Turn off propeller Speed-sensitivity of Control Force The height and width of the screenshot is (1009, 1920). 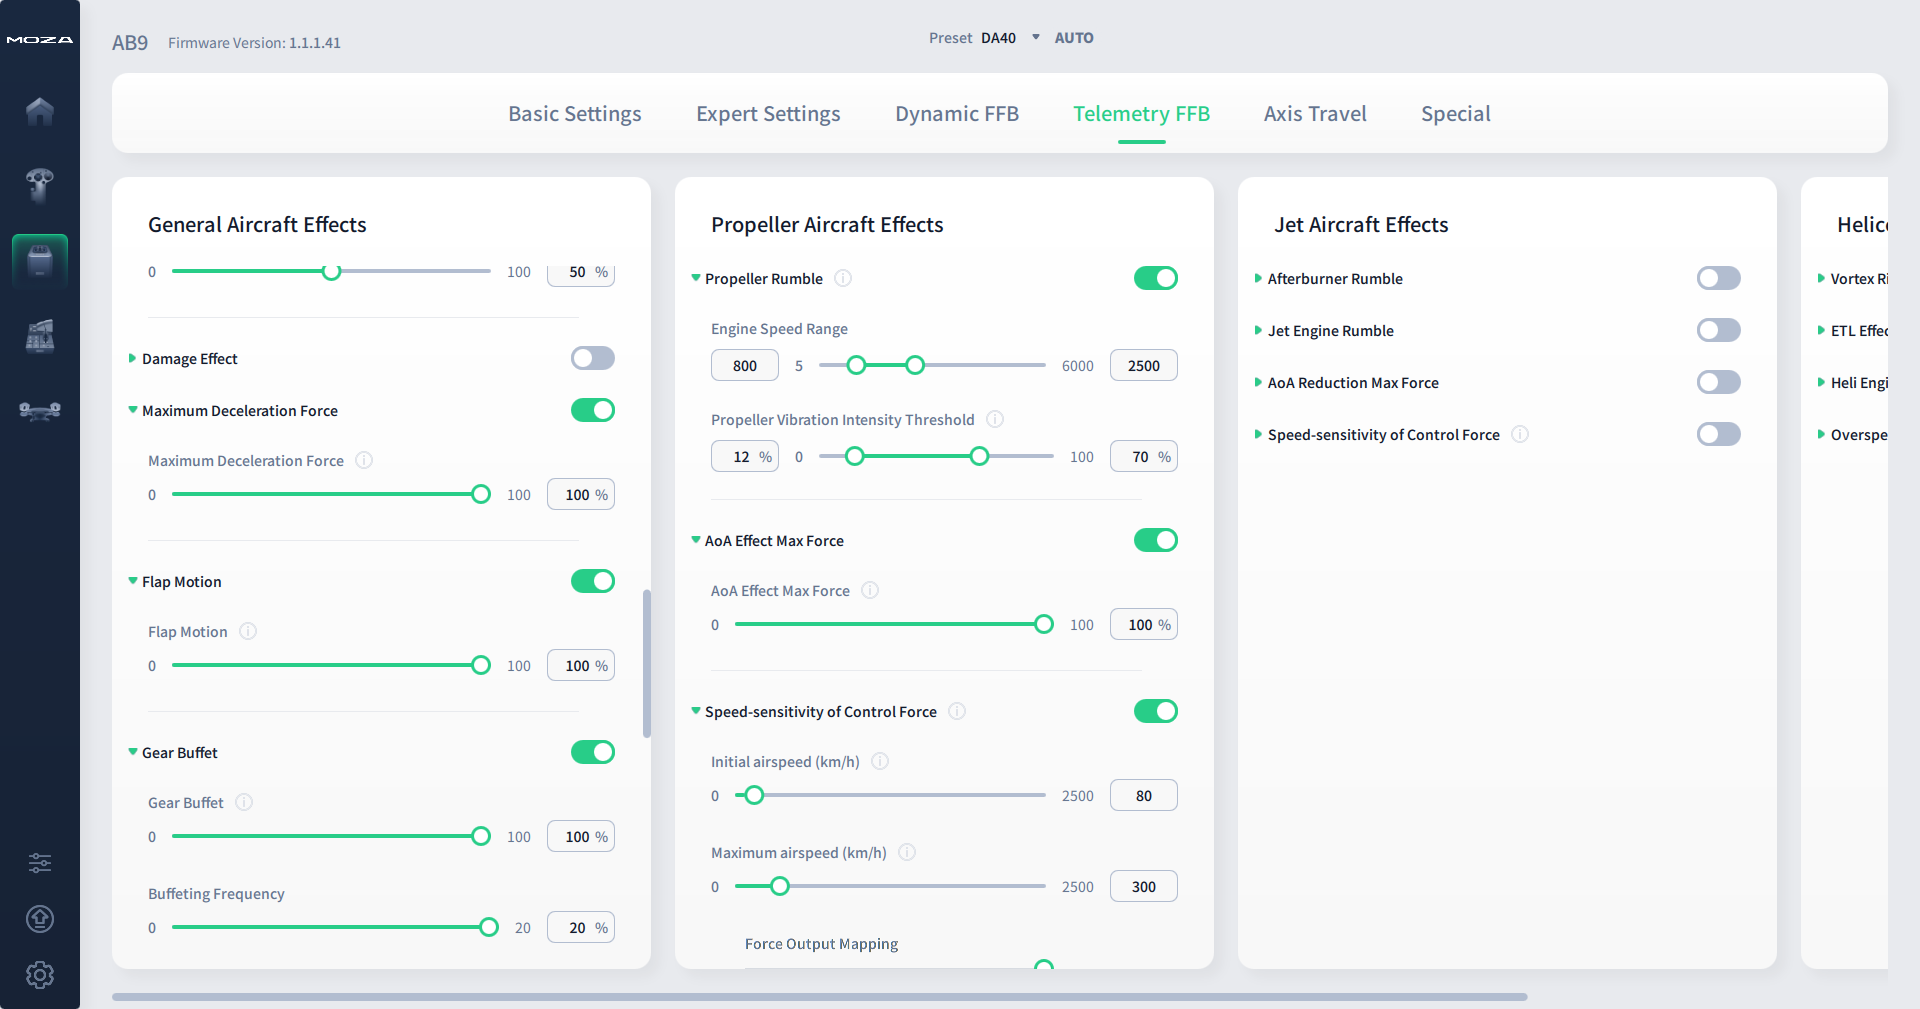coord(1156,711)
